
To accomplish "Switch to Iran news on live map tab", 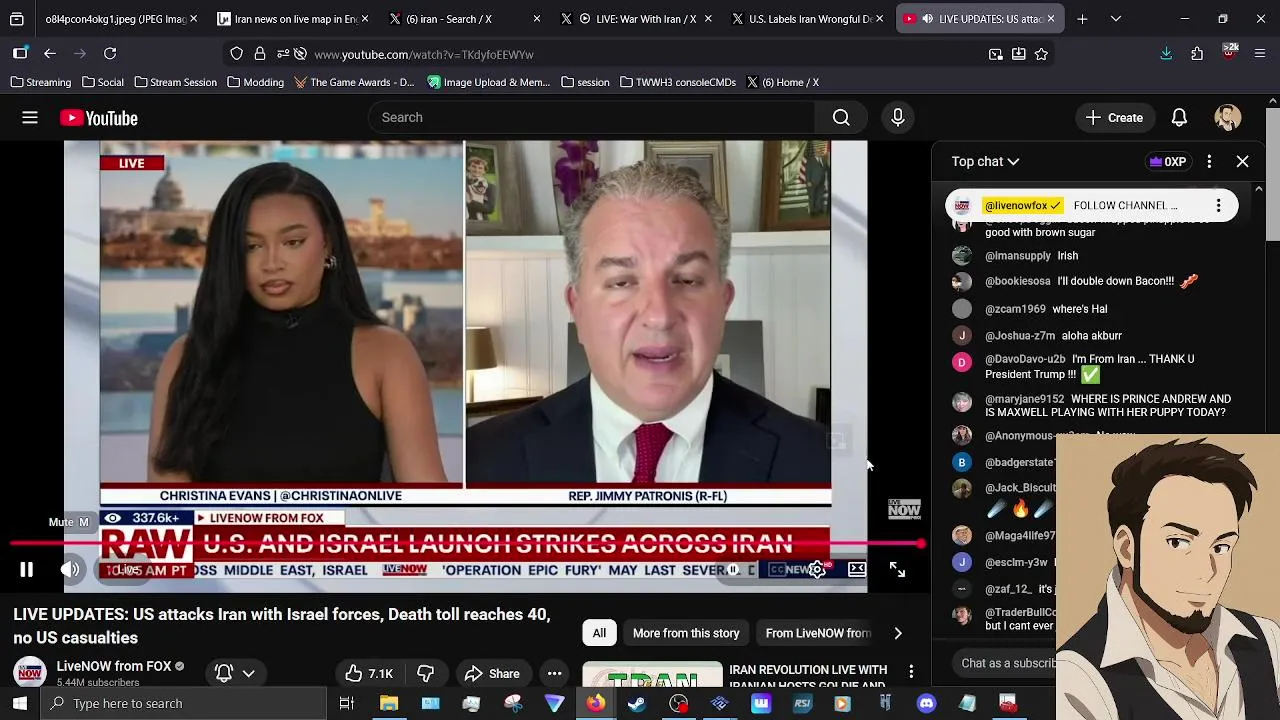I will [287, 18].
